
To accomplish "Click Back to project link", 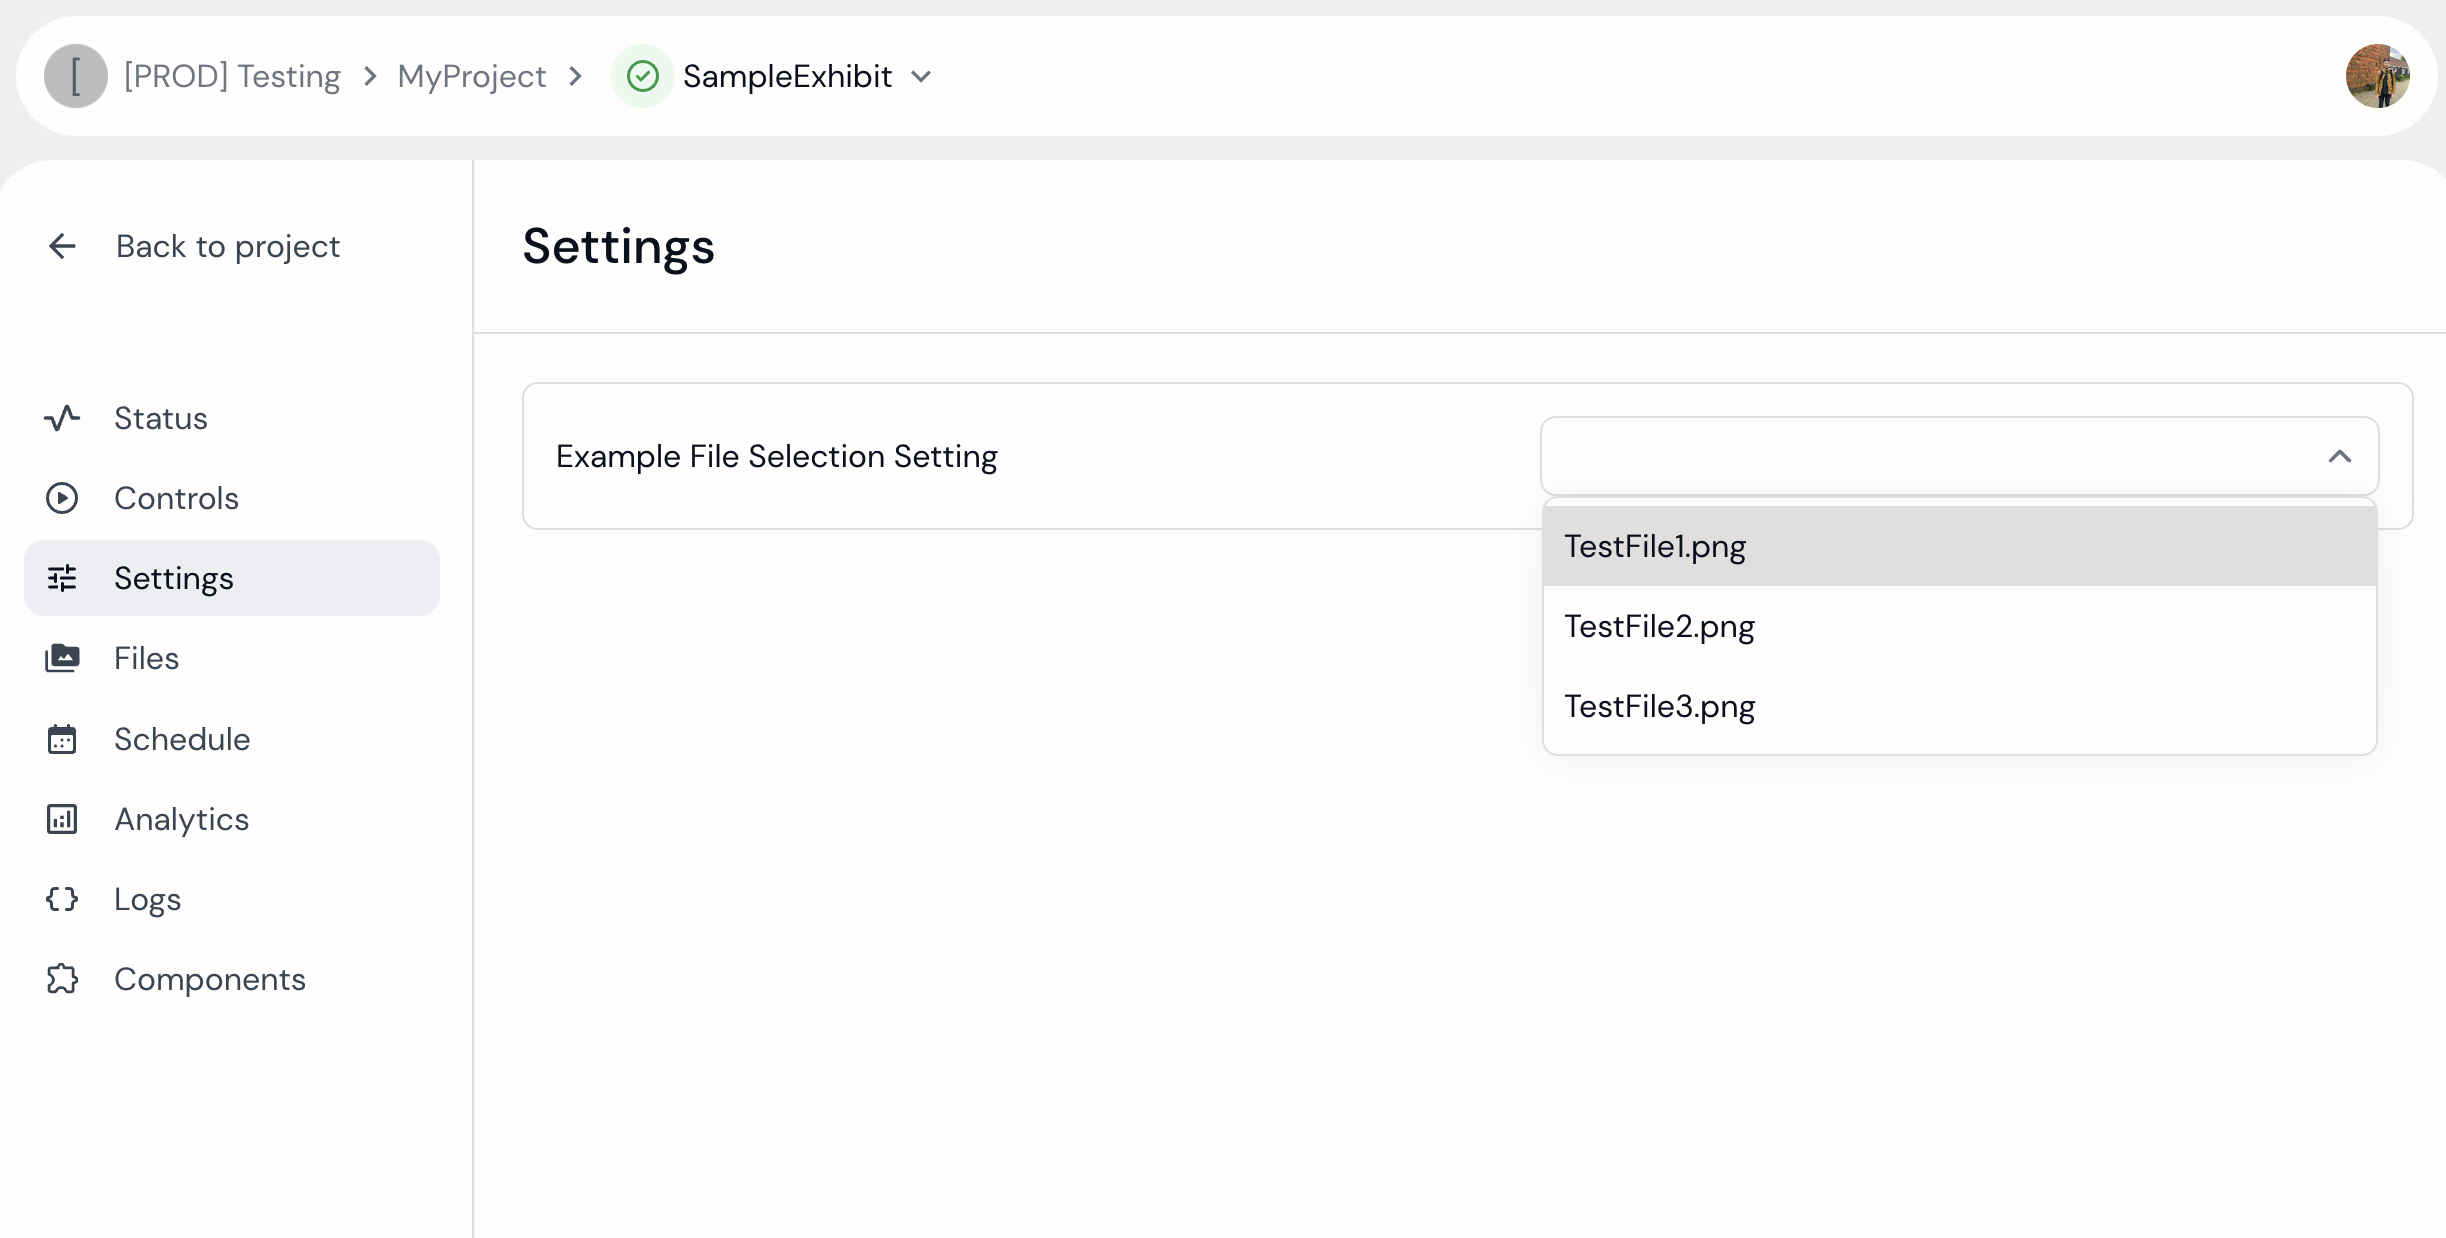I will [227, 246].
